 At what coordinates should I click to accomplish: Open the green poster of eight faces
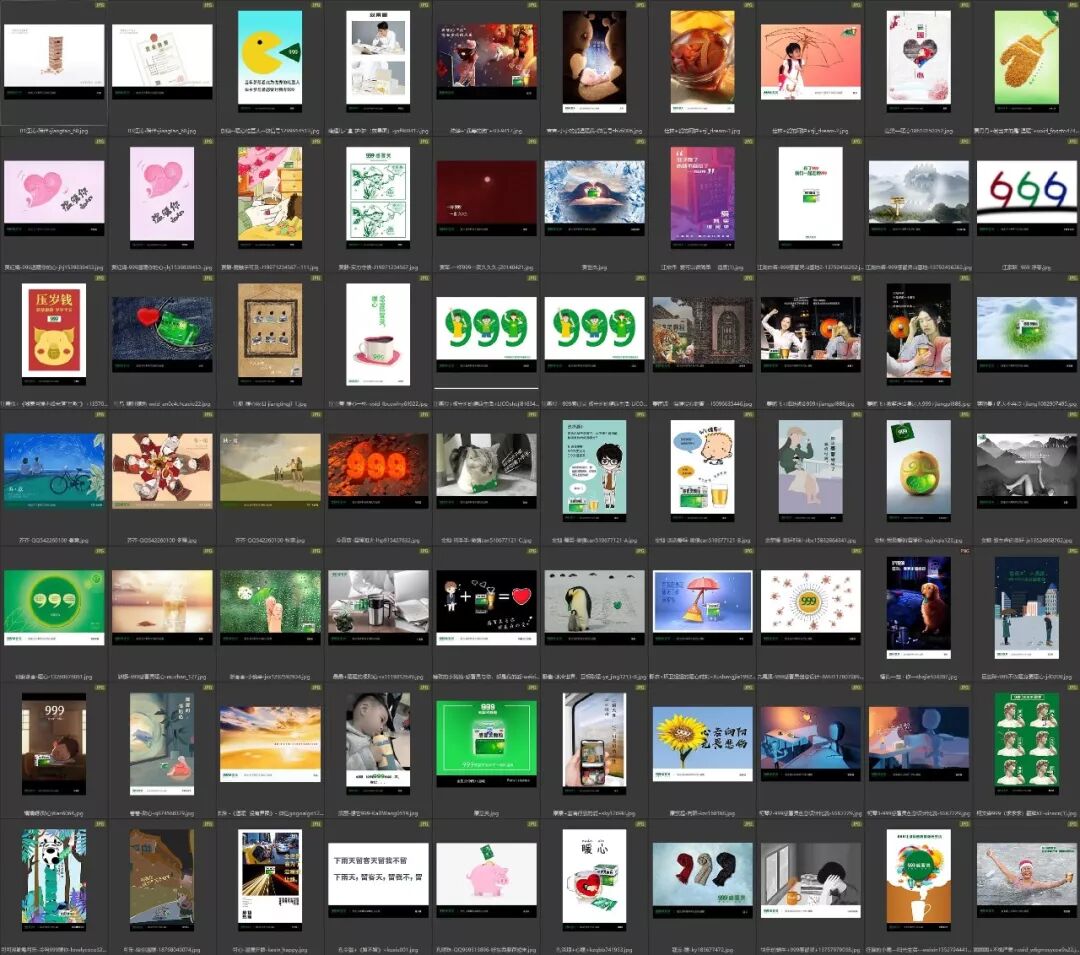(x=1027, y=744)
